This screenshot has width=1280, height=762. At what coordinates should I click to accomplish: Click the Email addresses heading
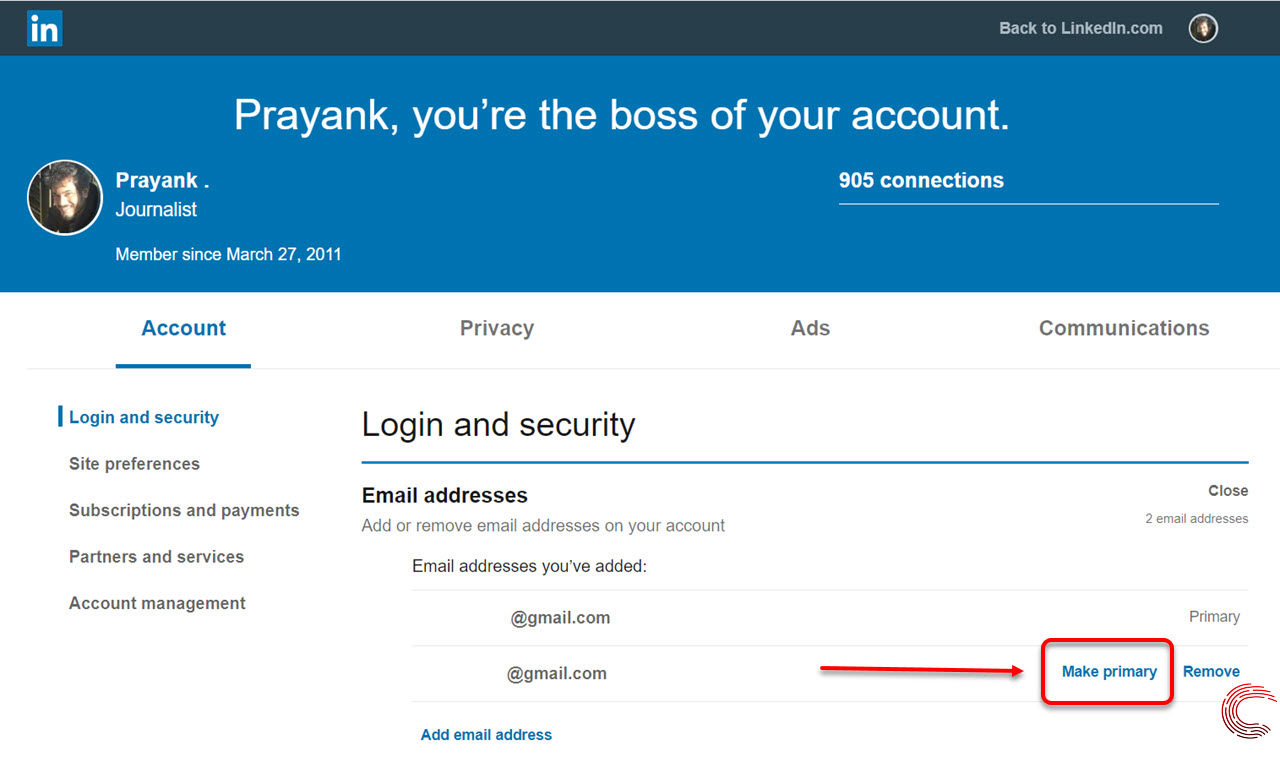[x=445, y=496]
